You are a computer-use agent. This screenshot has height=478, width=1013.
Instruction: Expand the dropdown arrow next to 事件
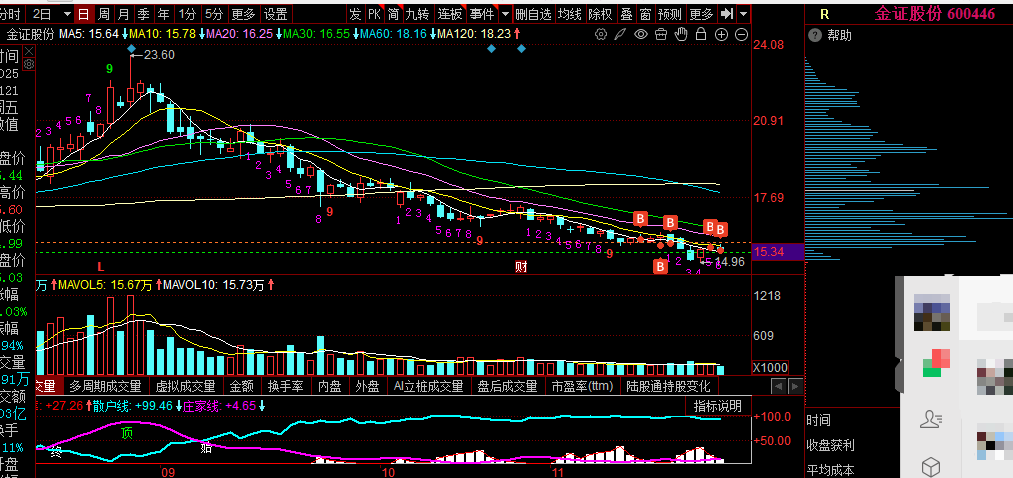tap(505, 14)
